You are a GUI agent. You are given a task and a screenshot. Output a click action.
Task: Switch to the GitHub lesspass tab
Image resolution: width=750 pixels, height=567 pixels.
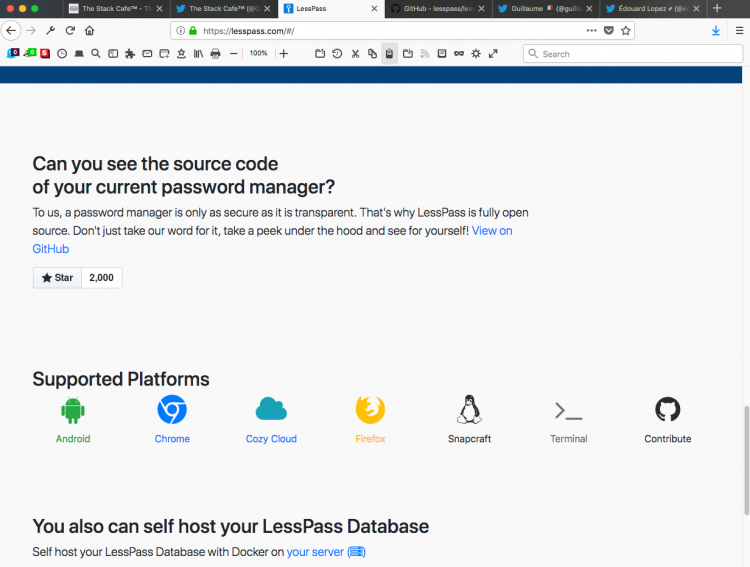pos(438,9)
